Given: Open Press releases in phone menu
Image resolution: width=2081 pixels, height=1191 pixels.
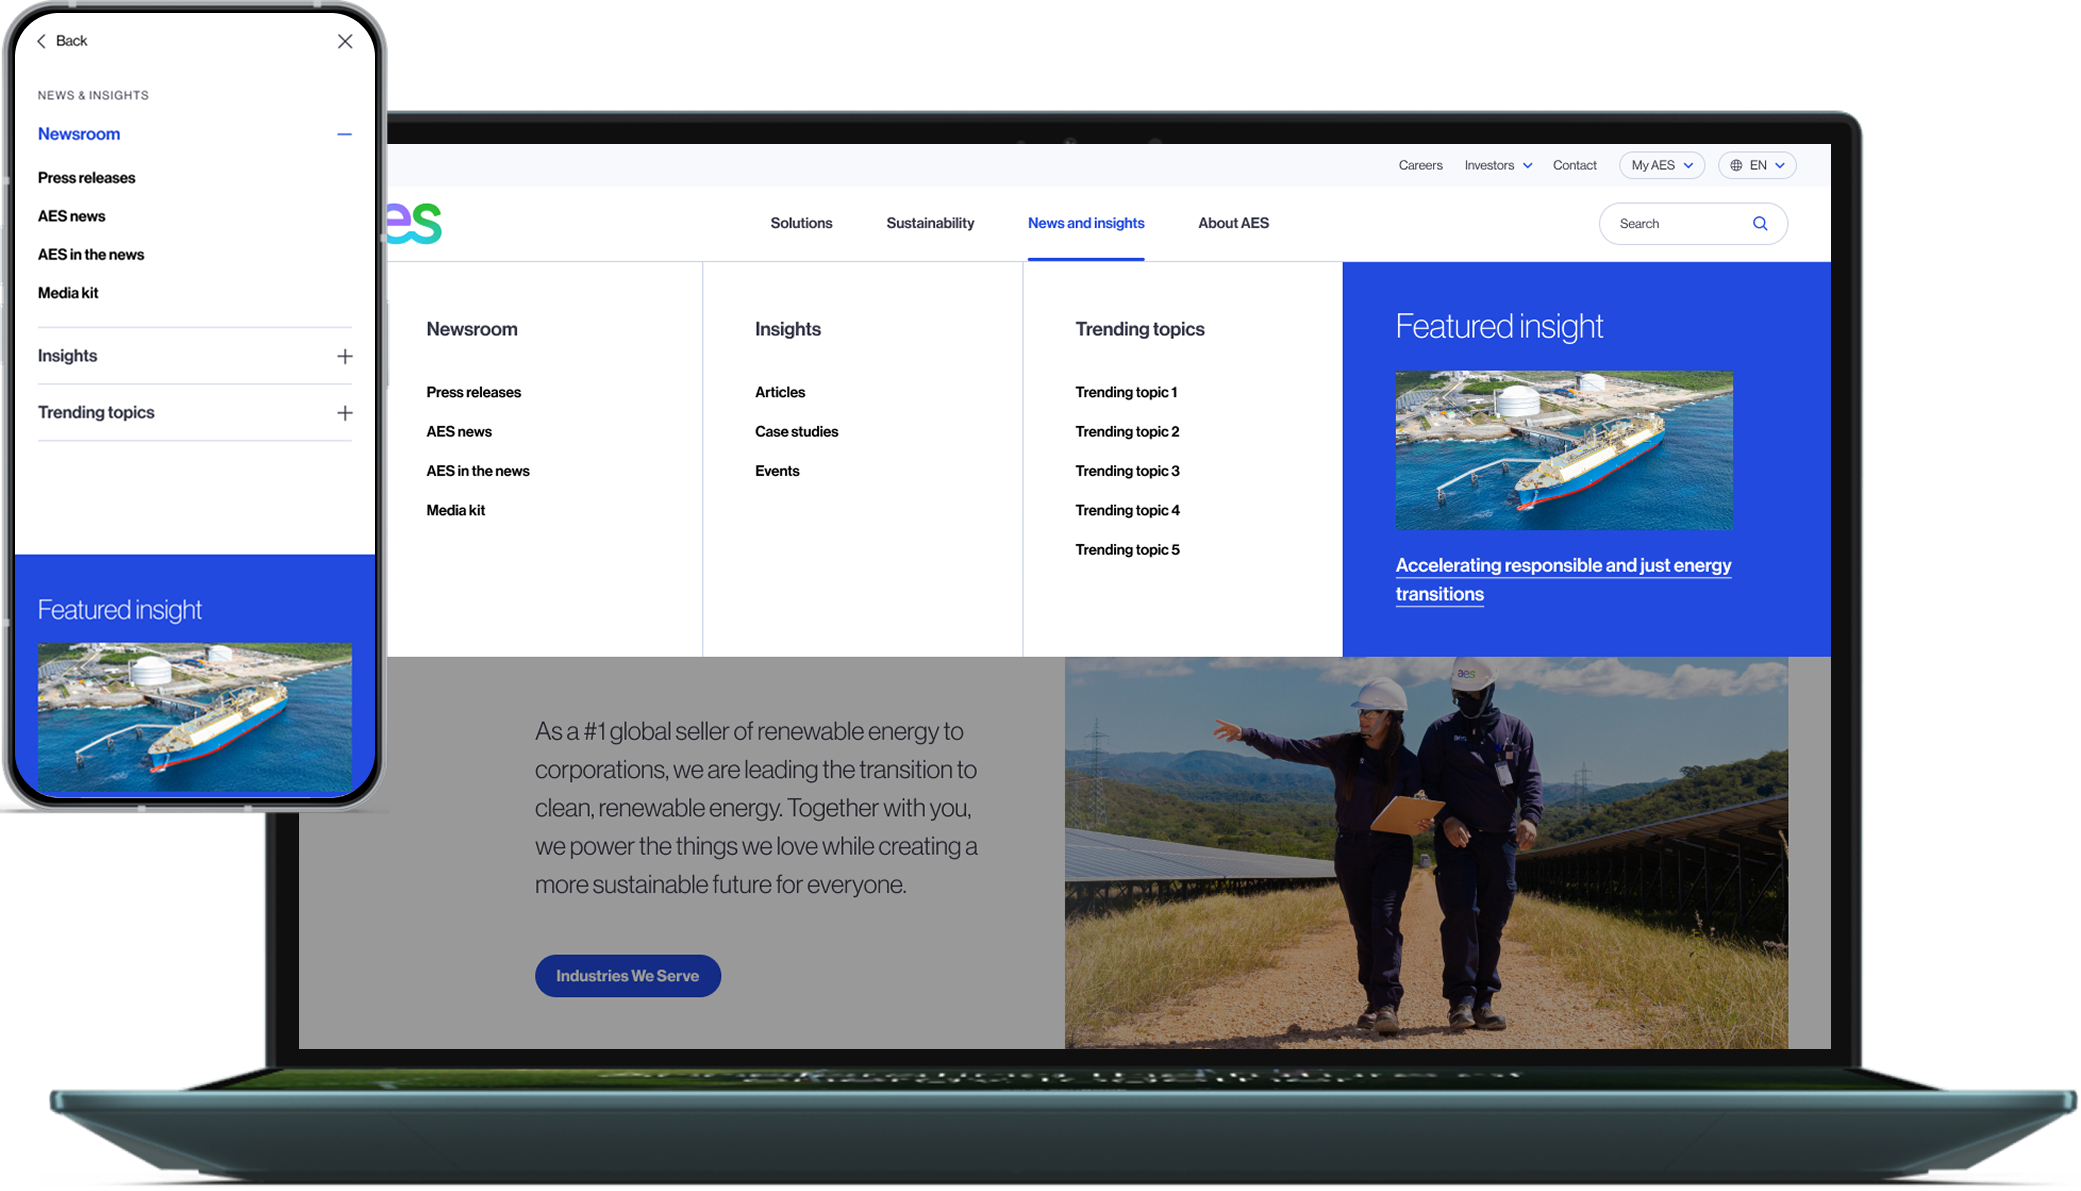Looking at the screenshot, I should click(86, 178).
